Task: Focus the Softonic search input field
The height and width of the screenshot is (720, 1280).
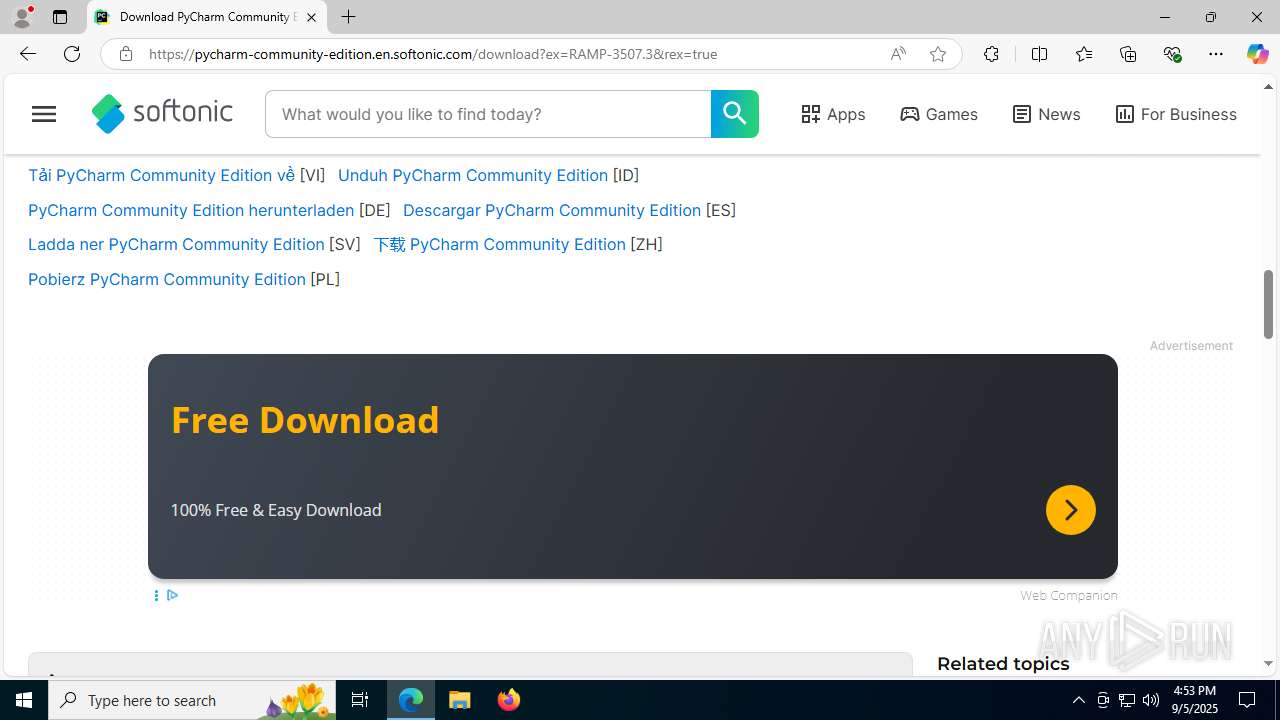Action: [x=488, y=114]
